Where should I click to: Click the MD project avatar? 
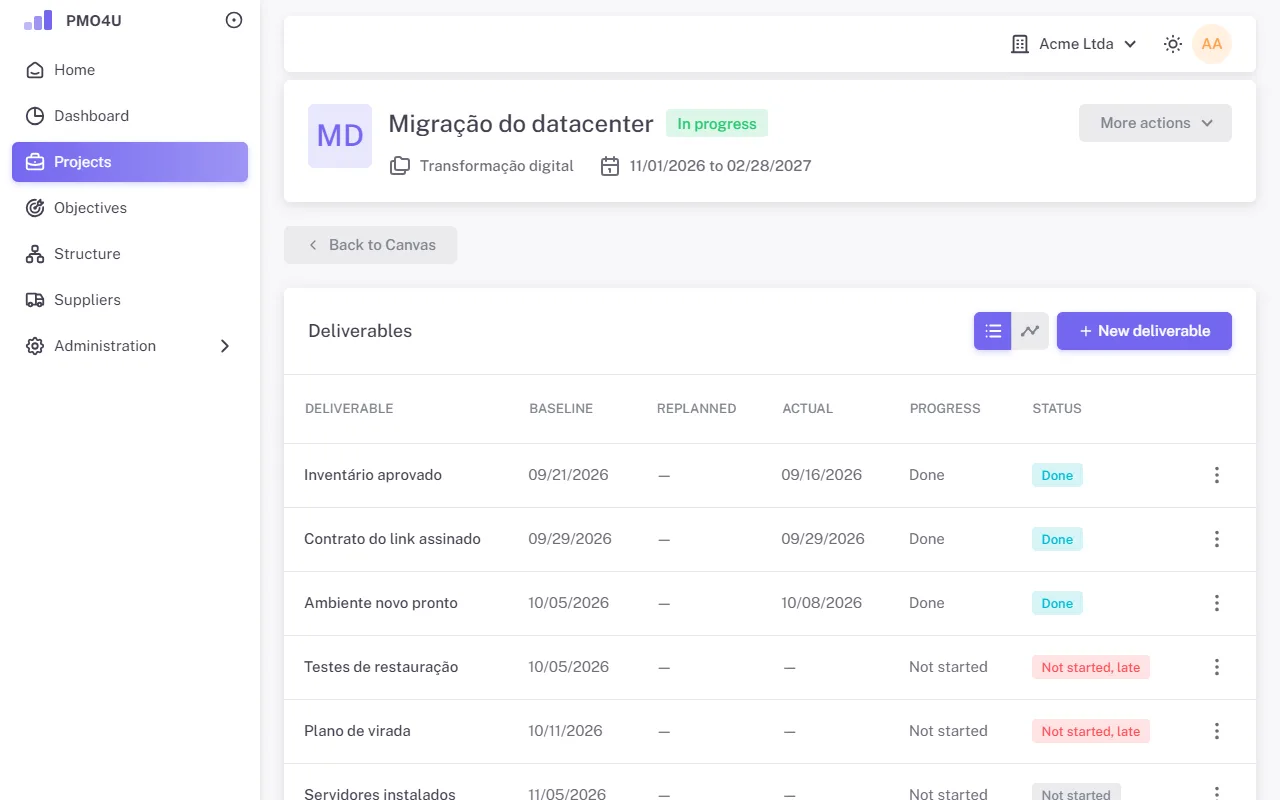[x=340, y=136]
